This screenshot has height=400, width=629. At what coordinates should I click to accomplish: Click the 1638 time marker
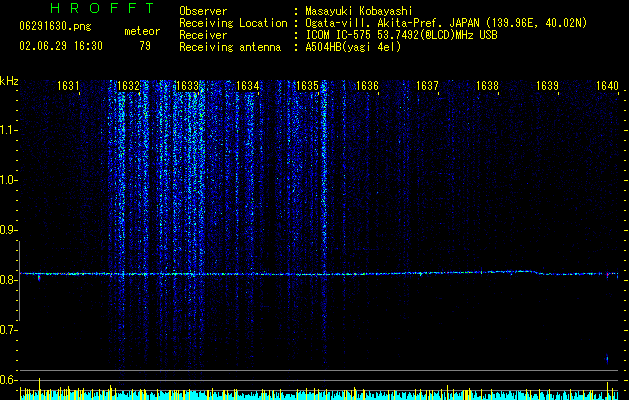click(487, 86)
